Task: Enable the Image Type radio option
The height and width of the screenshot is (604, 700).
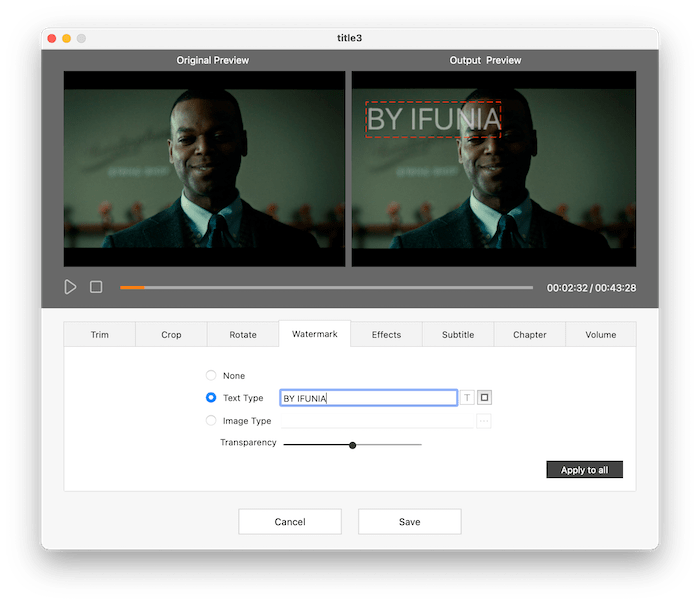Action: pyautogui.click(x=211, y=421)
